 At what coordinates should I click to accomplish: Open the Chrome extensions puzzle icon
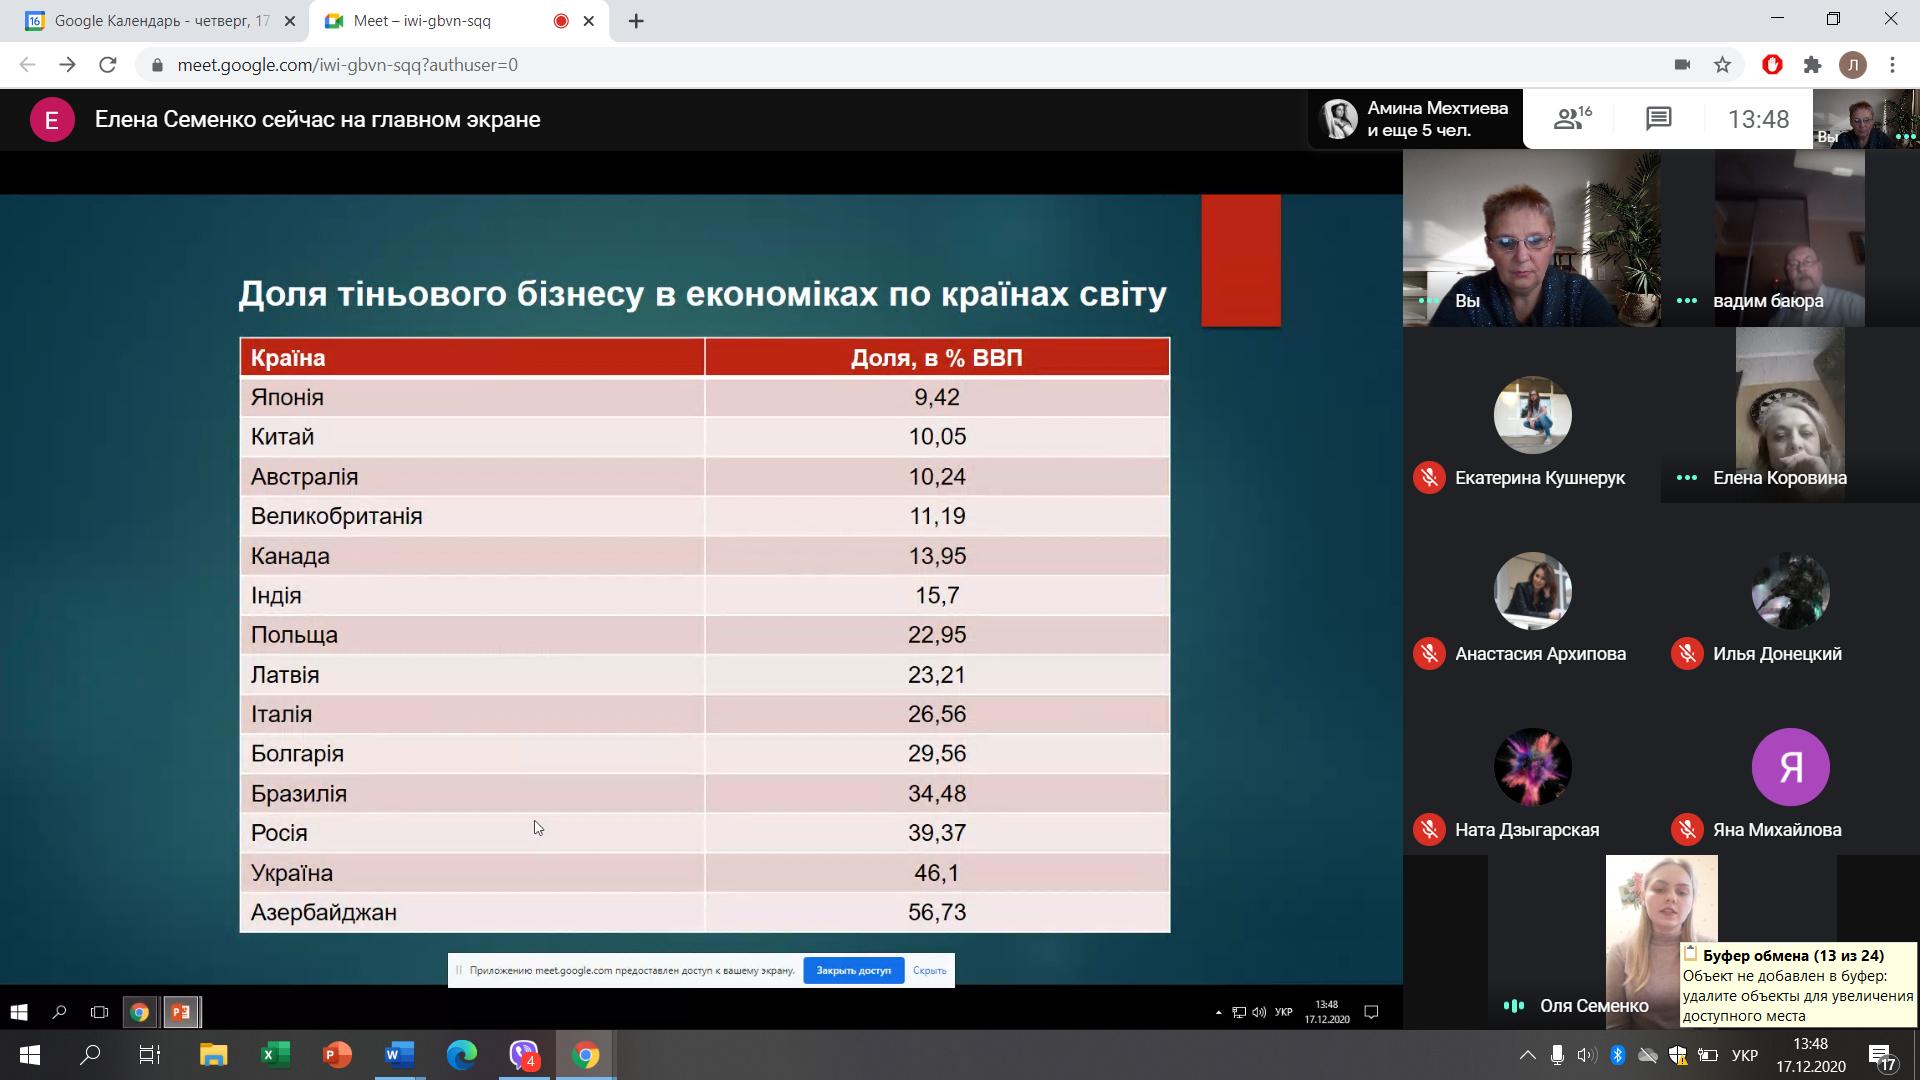tap(1812, 65)
